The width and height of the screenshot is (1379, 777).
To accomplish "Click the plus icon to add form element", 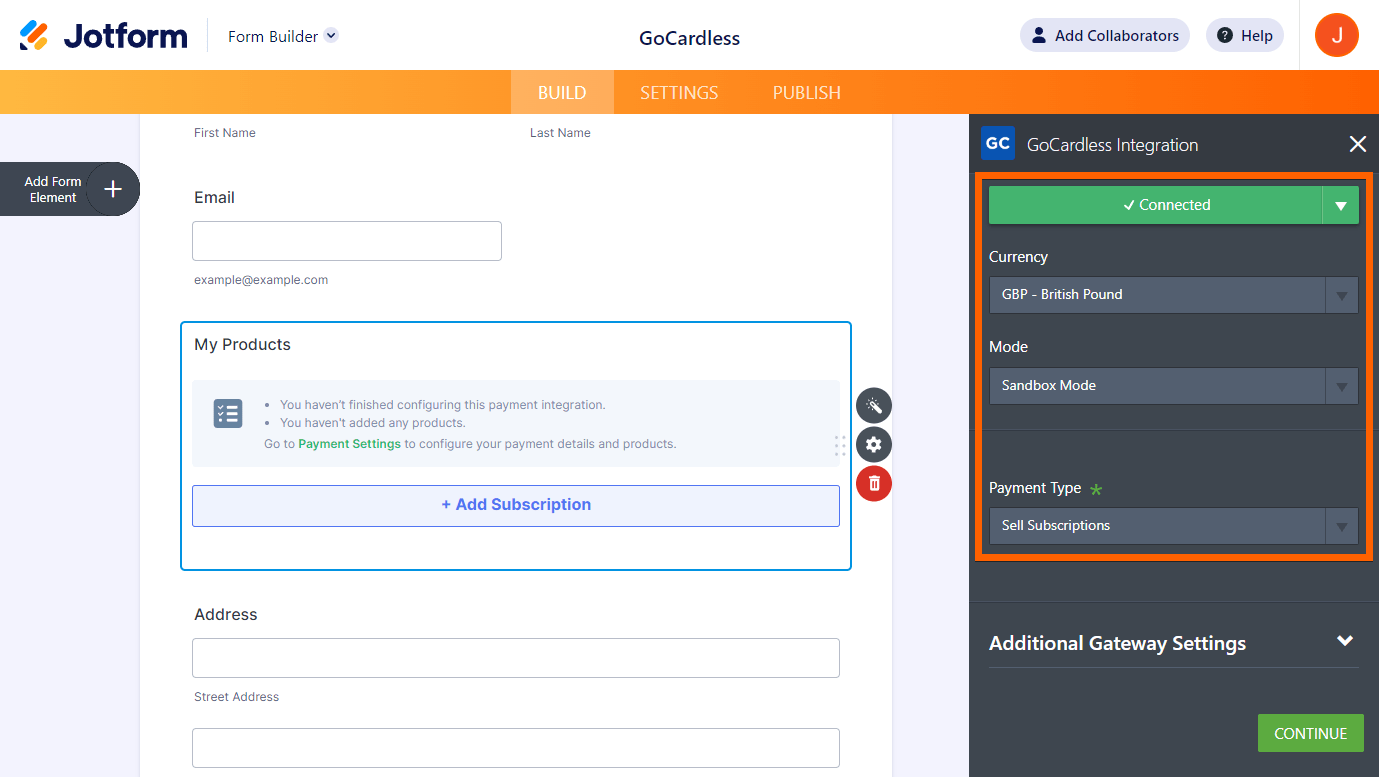I will point(113,189).
